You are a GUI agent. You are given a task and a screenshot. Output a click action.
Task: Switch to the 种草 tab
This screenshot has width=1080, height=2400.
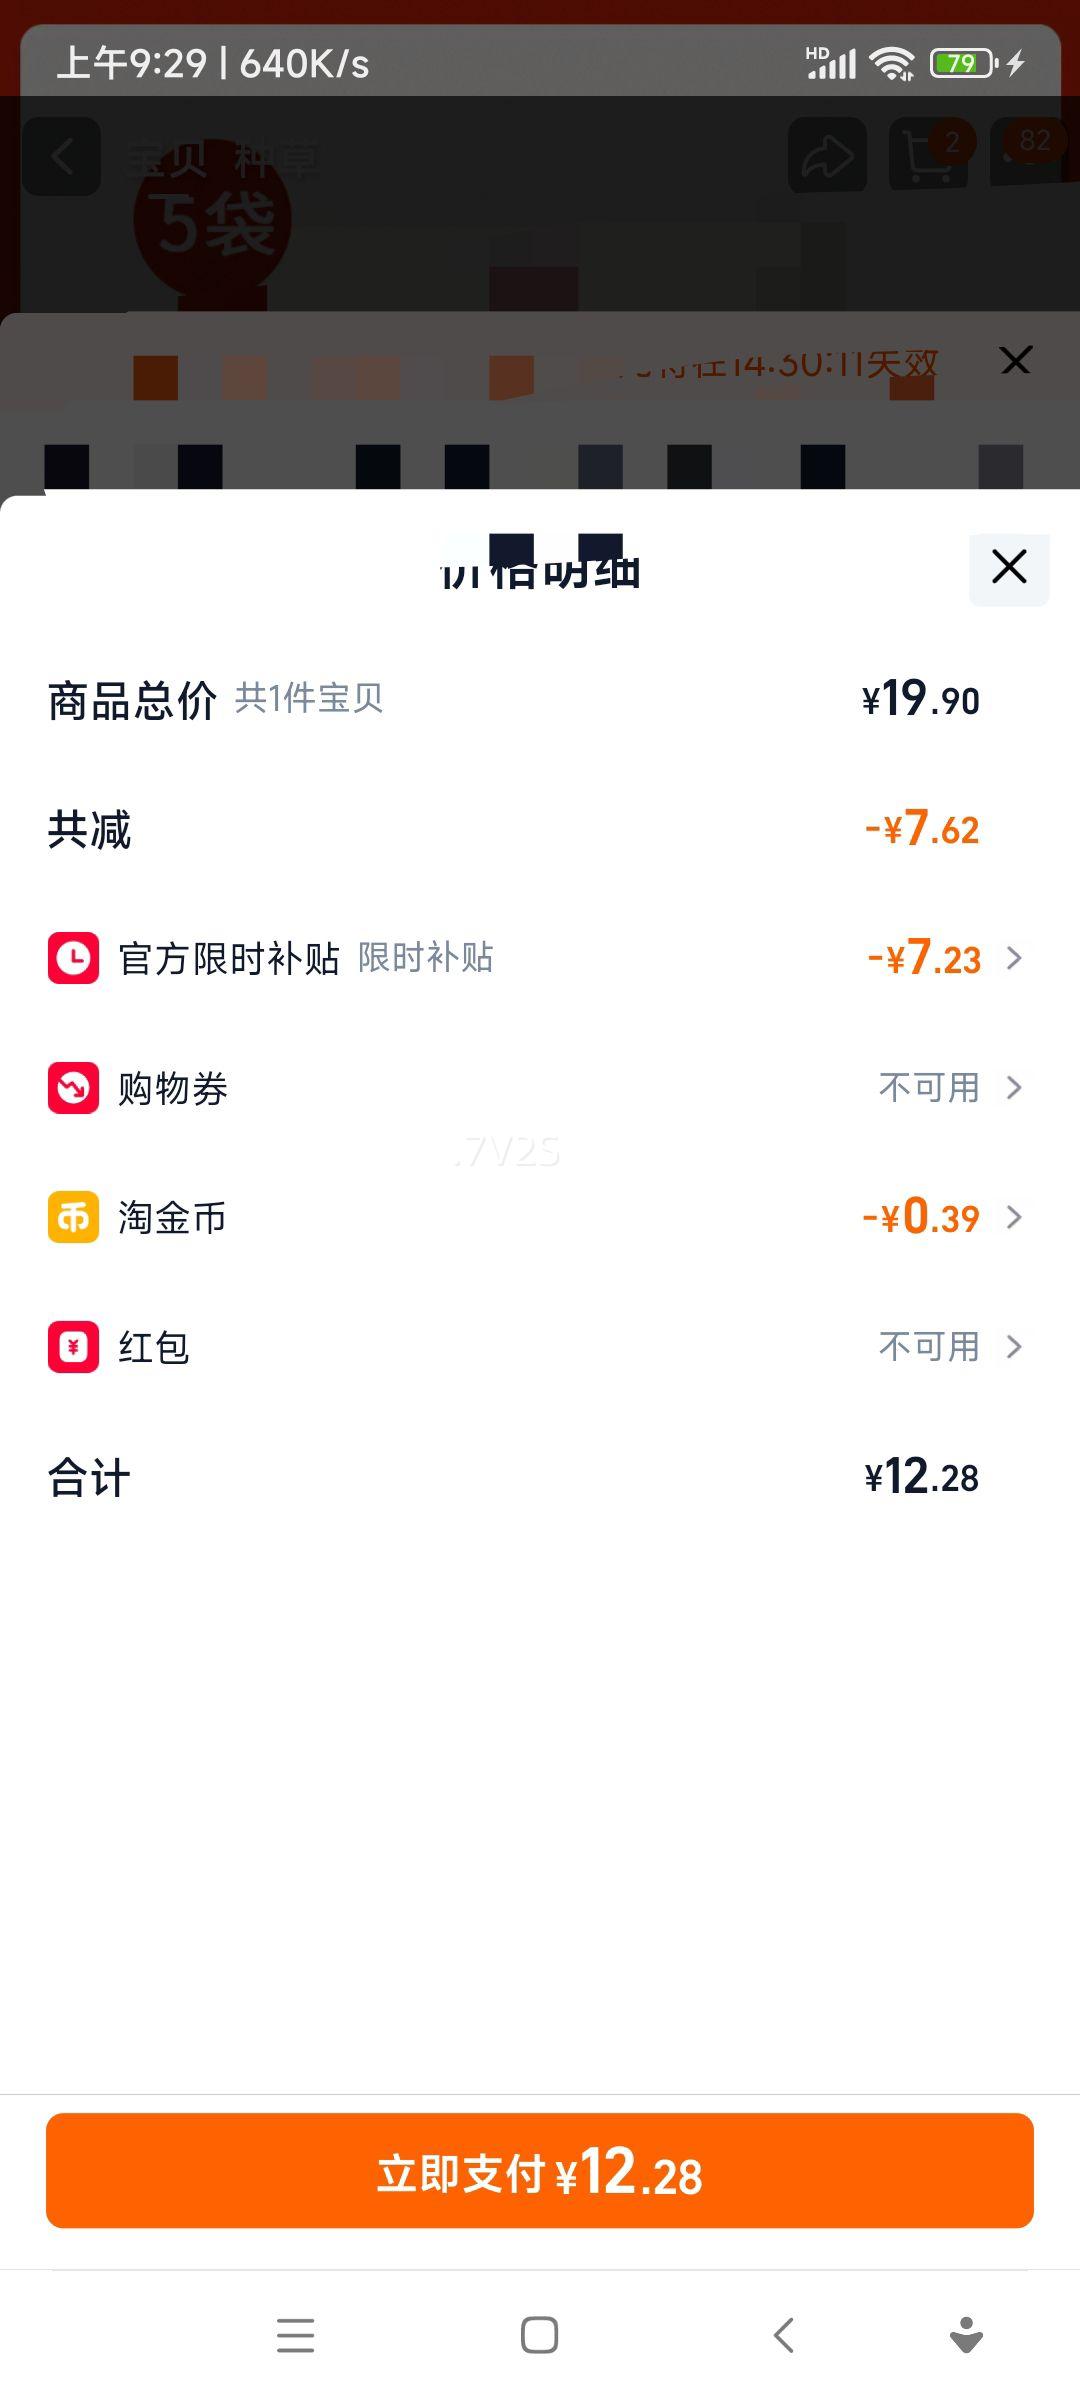[276, 160]
